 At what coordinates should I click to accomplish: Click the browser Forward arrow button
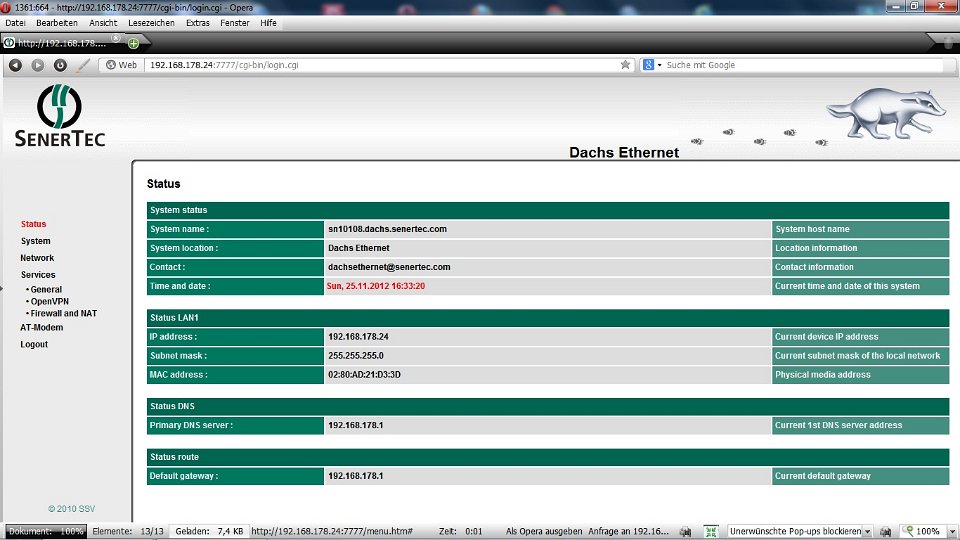[38, 65]
